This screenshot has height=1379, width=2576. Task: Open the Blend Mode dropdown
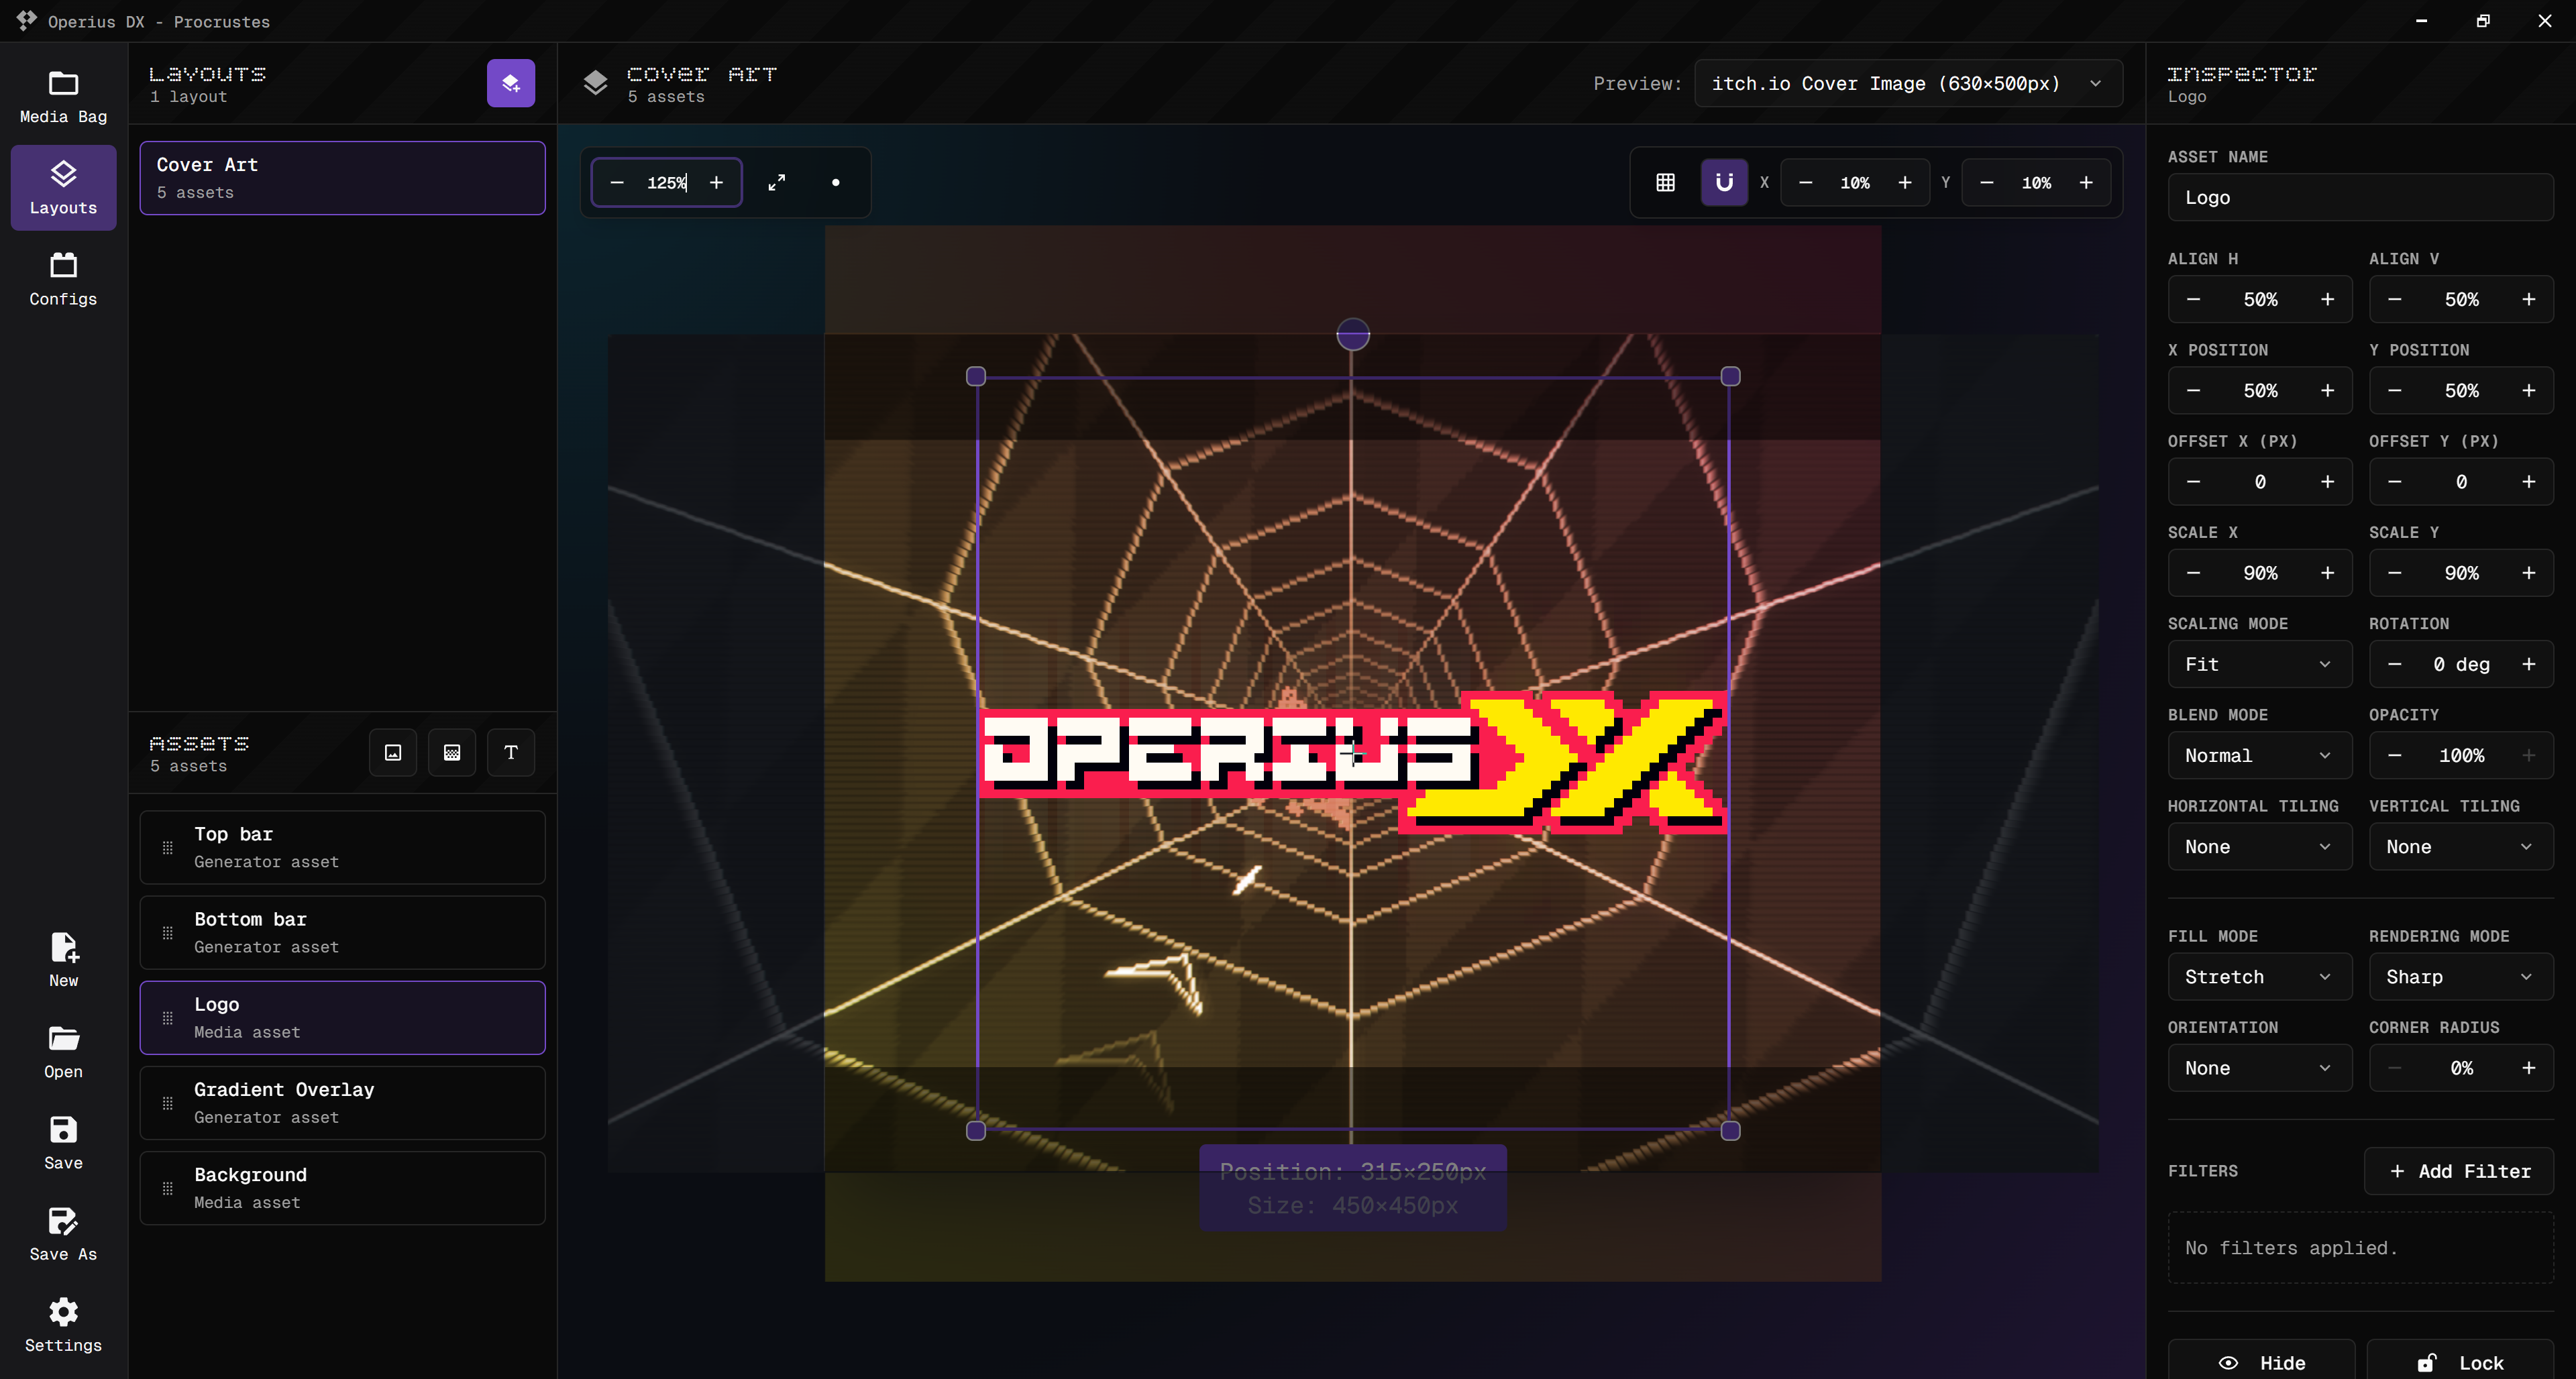coord(2259,755)
